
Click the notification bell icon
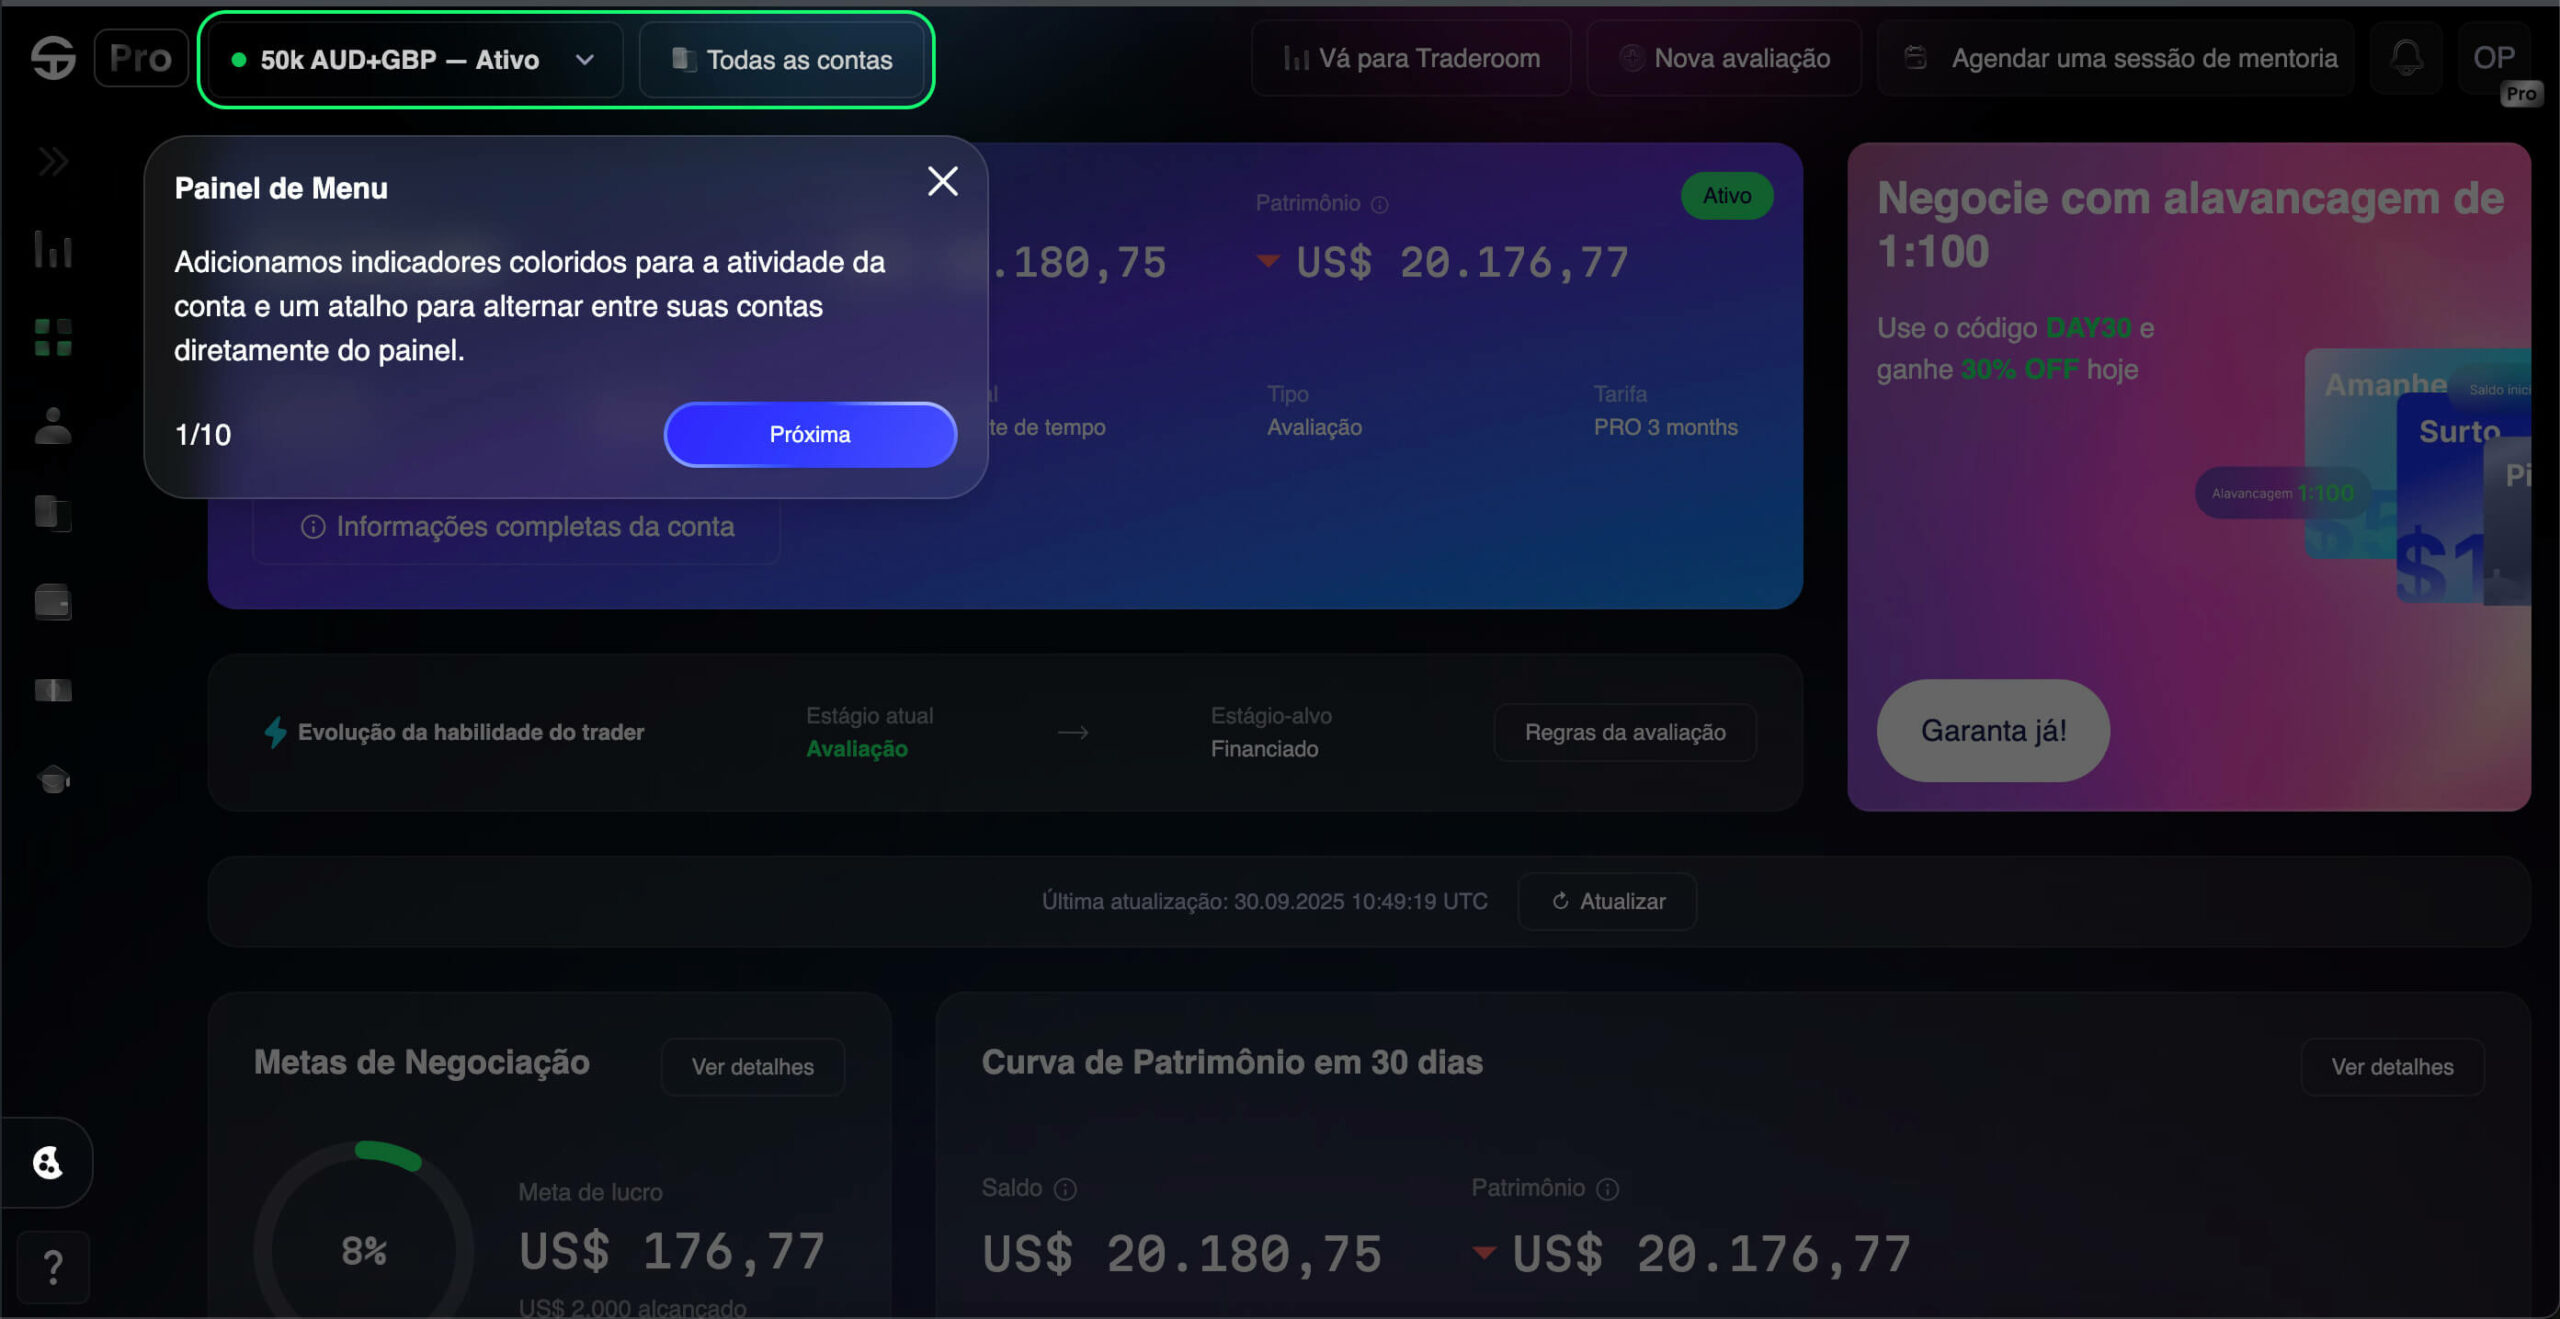[2407, 58]
